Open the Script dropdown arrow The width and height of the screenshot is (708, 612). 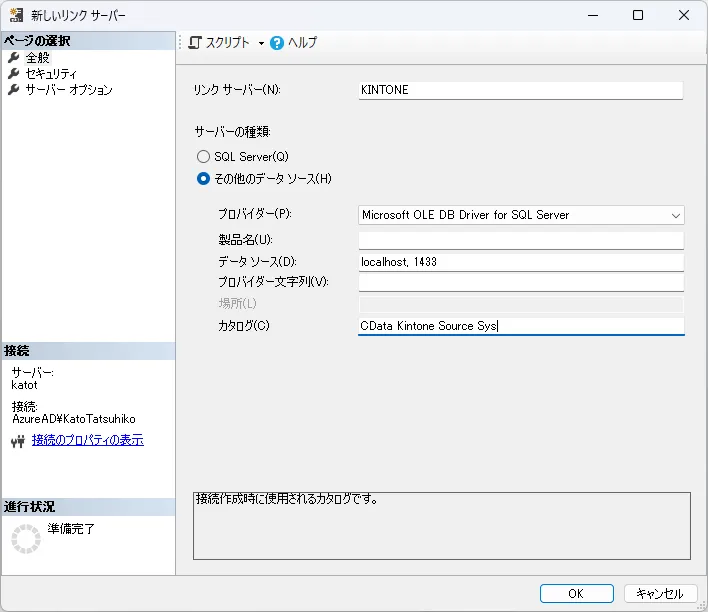point(261,43)
